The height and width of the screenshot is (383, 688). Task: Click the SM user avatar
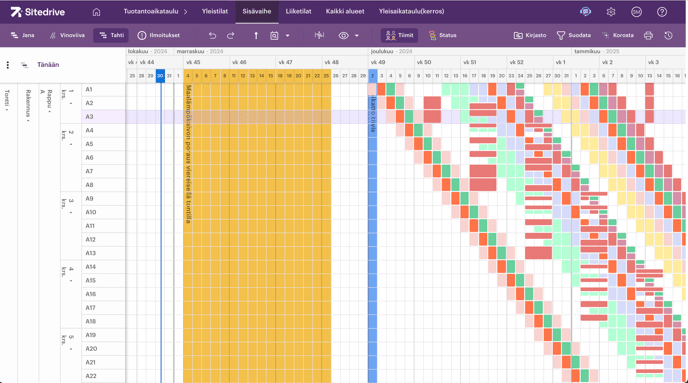[636, 12]
